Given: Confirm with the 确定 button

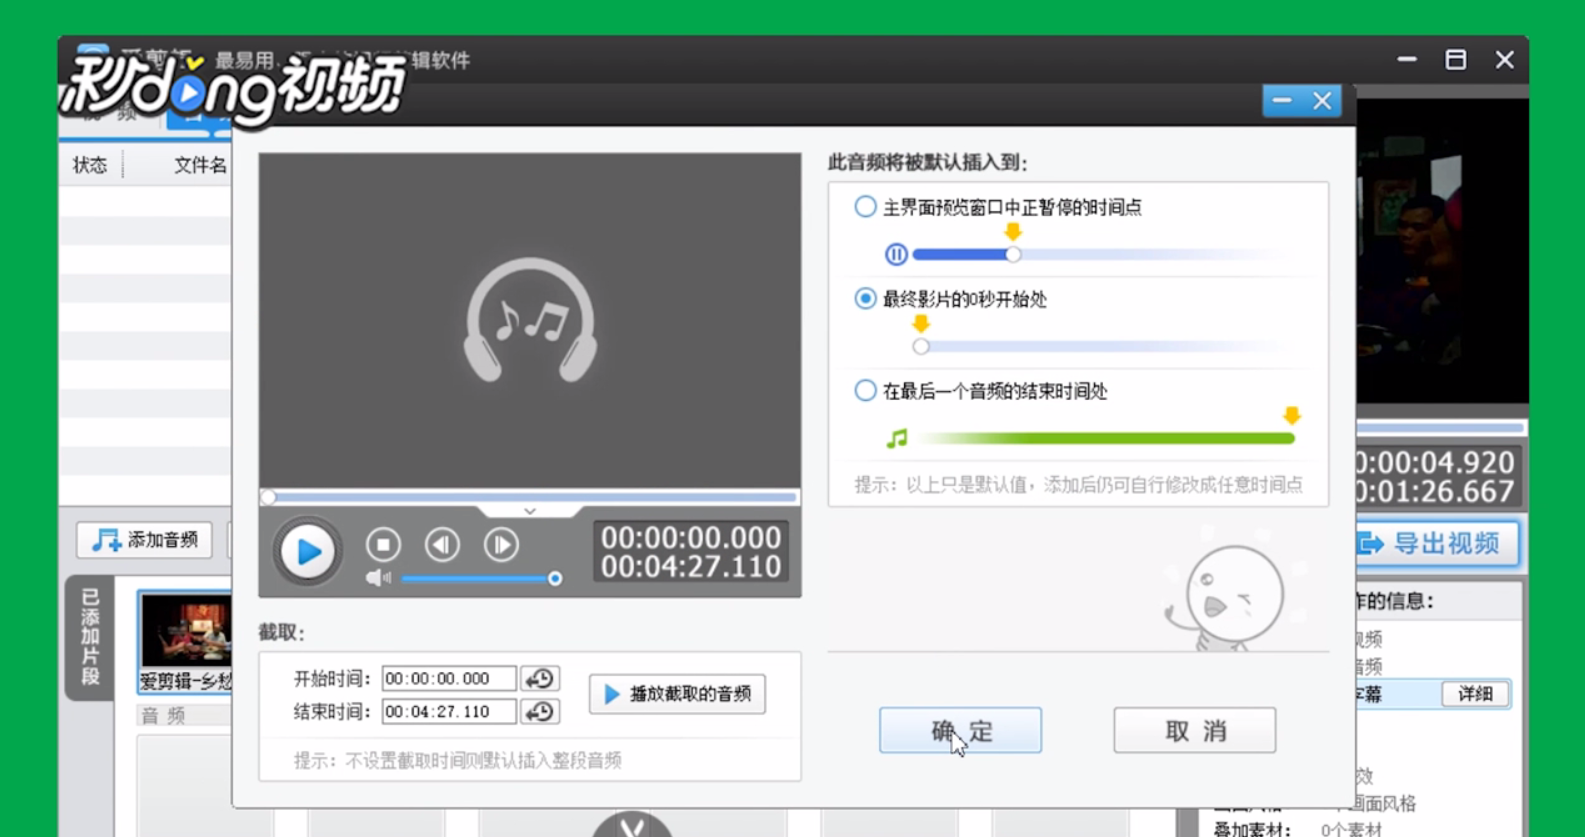Looking at the screenshot, I should pyautogui.click(x=960, y=731).
